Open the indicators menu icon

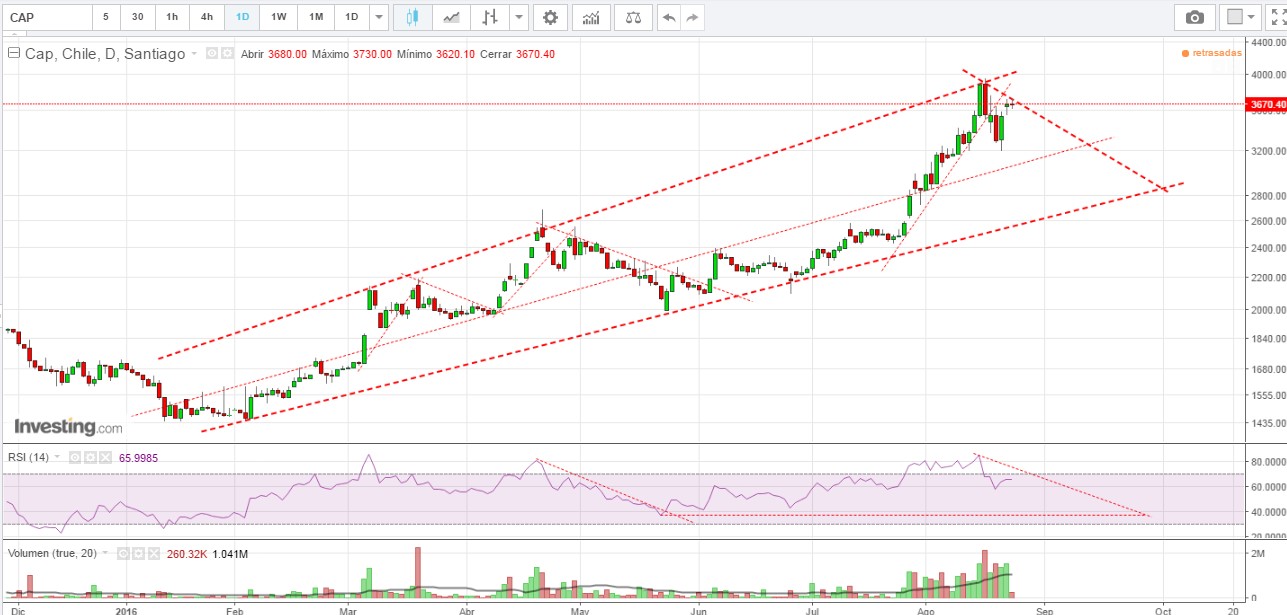point(592,17)
